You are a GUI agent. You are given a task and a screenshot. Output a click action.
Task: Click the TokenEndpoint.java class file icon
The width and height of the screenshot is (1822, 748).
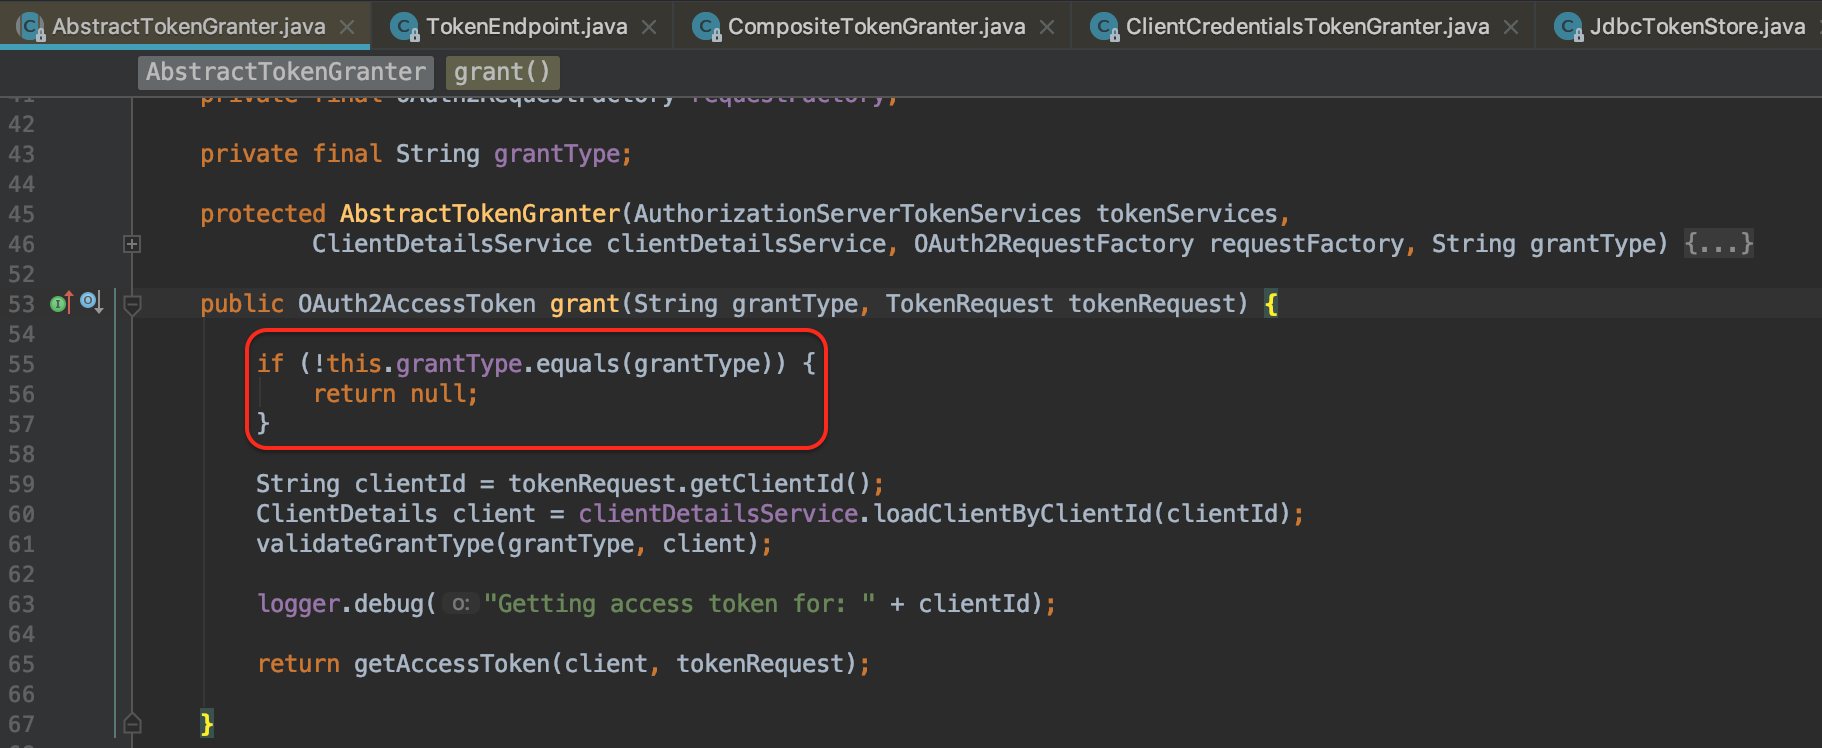[405, 26]
